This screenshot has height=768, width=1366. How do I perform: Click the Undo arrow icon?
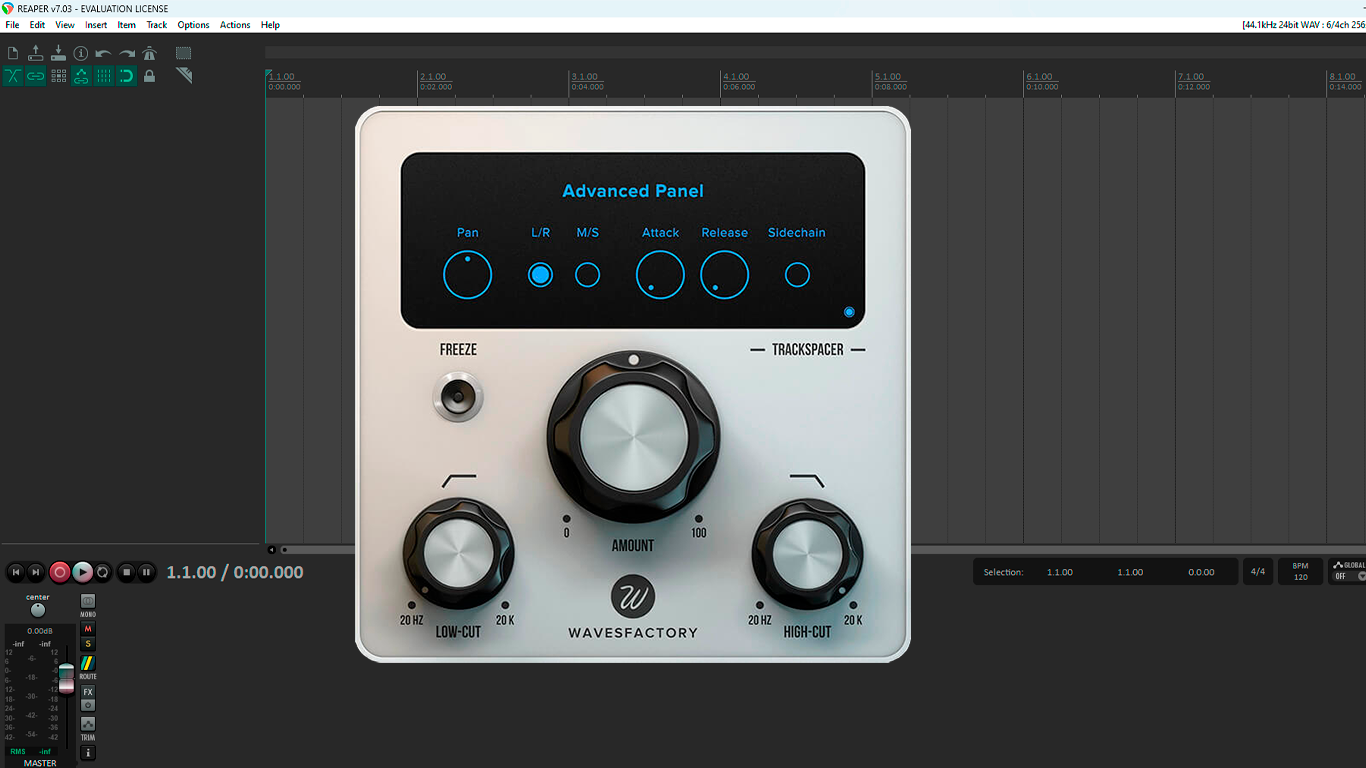(x=104, y=53)
